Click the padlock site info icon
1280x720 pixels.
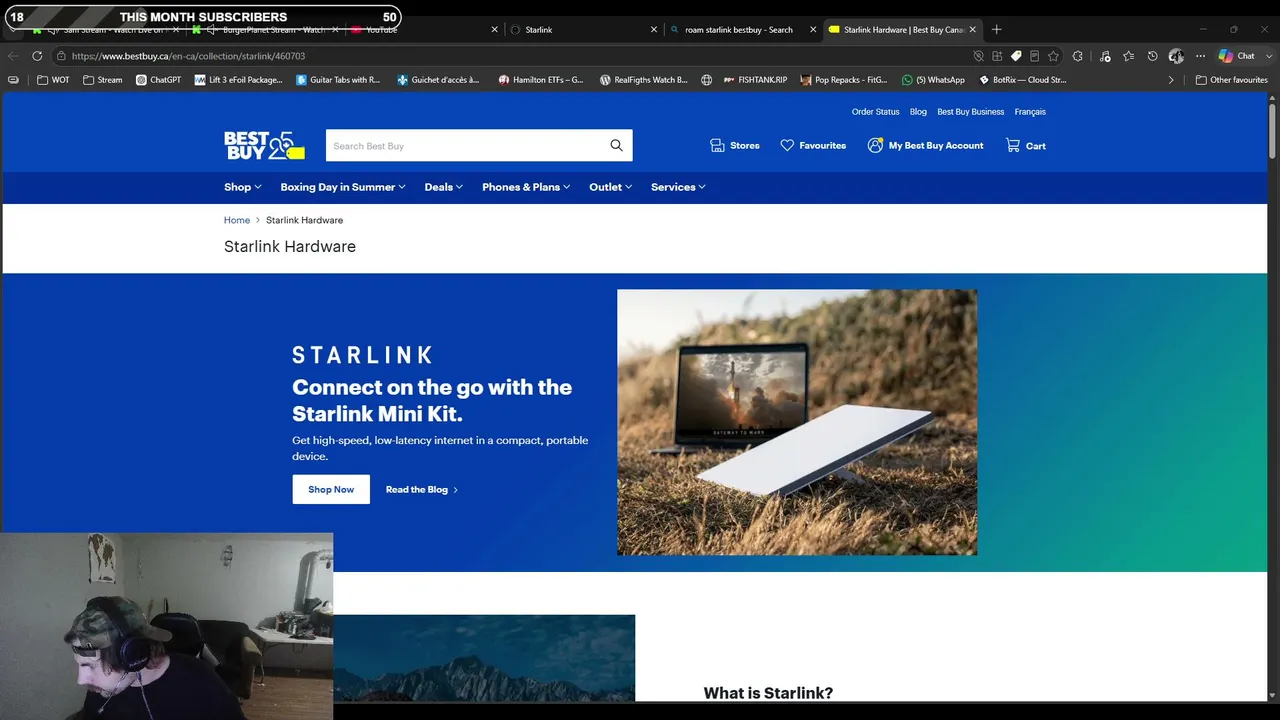[x=61, y=56]
